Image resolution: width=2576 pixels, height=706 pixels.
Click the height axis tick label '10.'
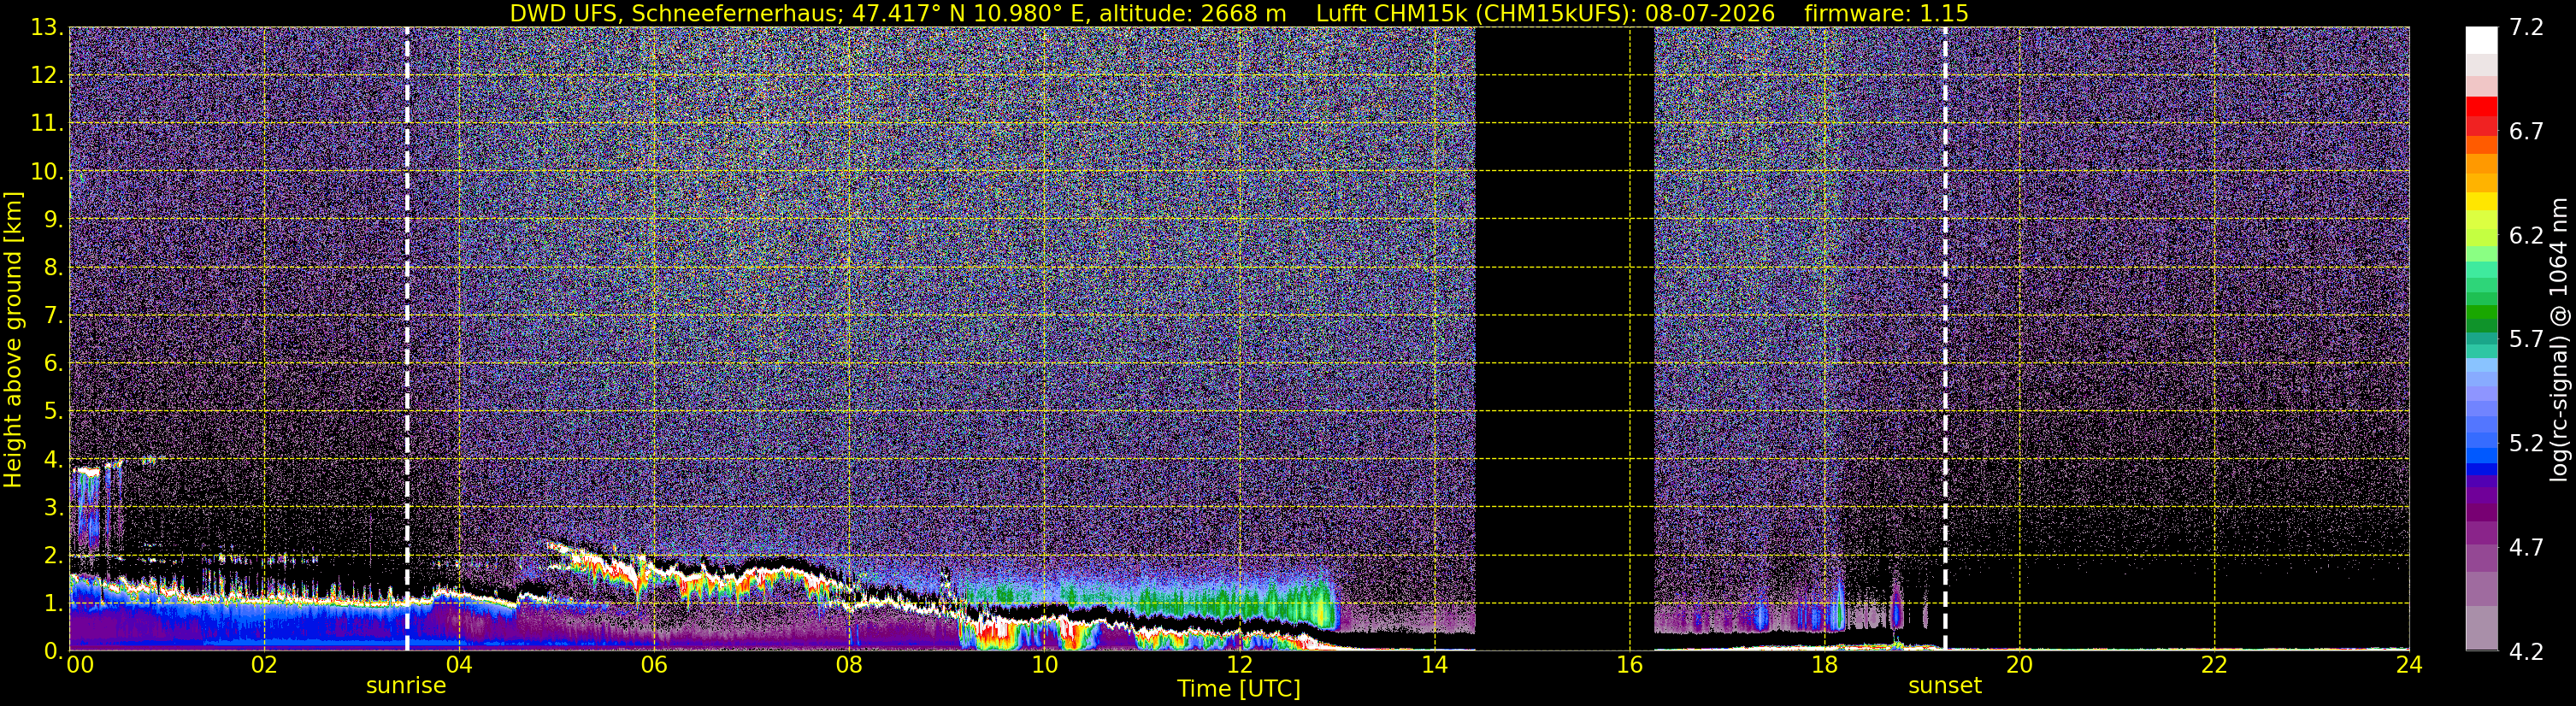point(46,172)
